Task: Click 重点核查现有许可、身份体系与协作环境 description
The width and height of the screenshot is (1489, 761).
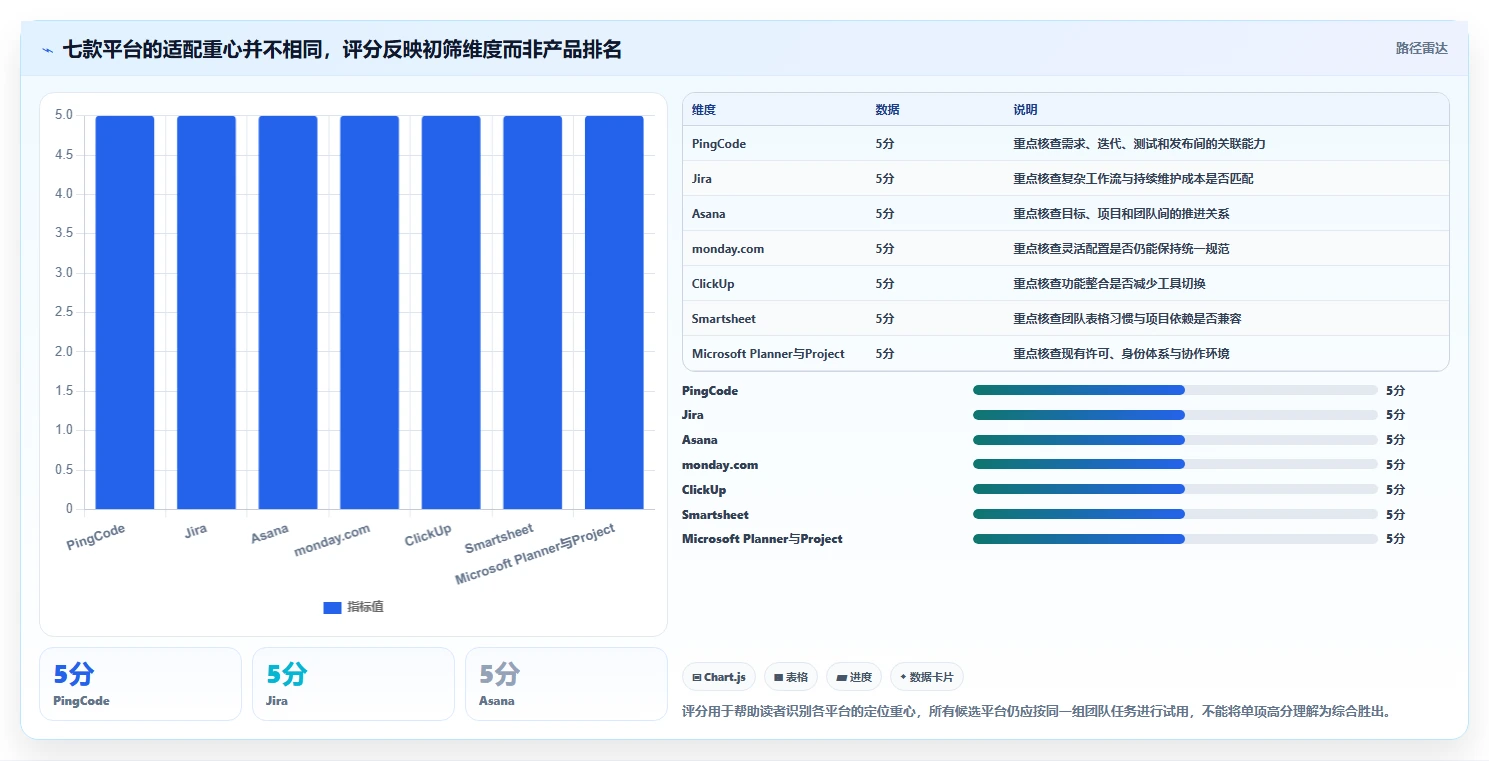Action: 1121,354
